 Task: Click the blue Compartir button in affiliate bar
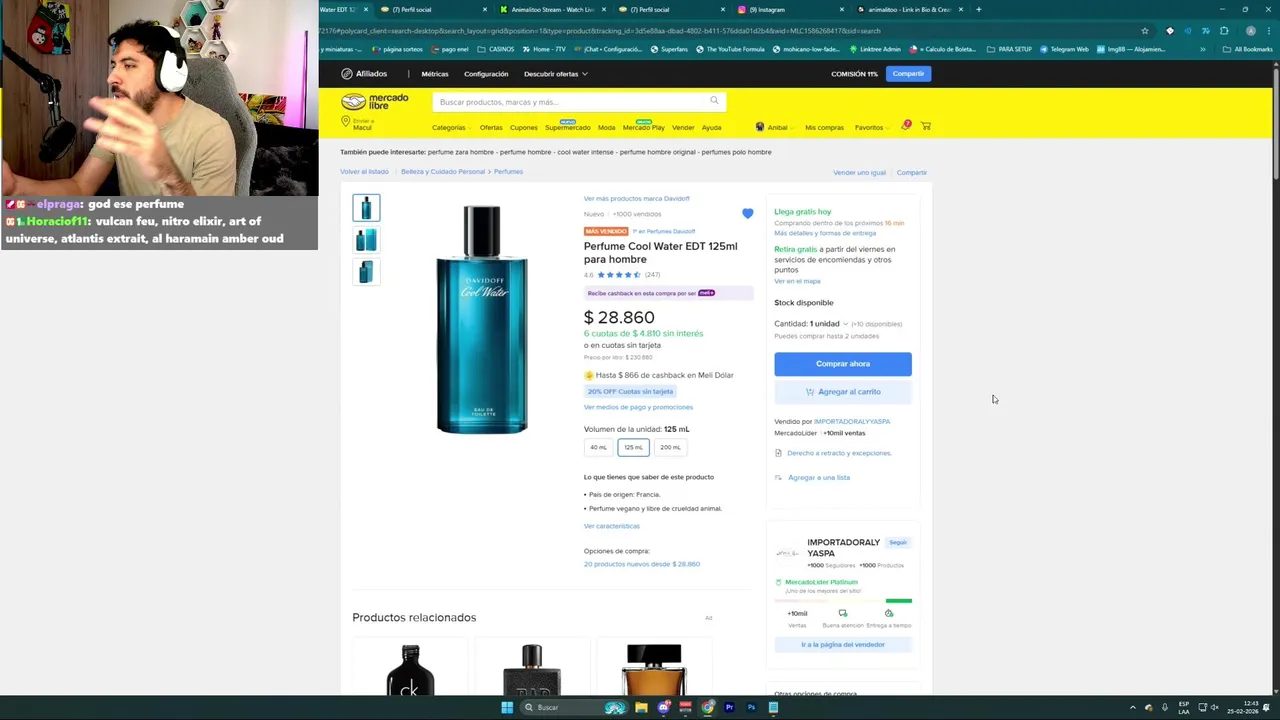[x=908, y=74]
